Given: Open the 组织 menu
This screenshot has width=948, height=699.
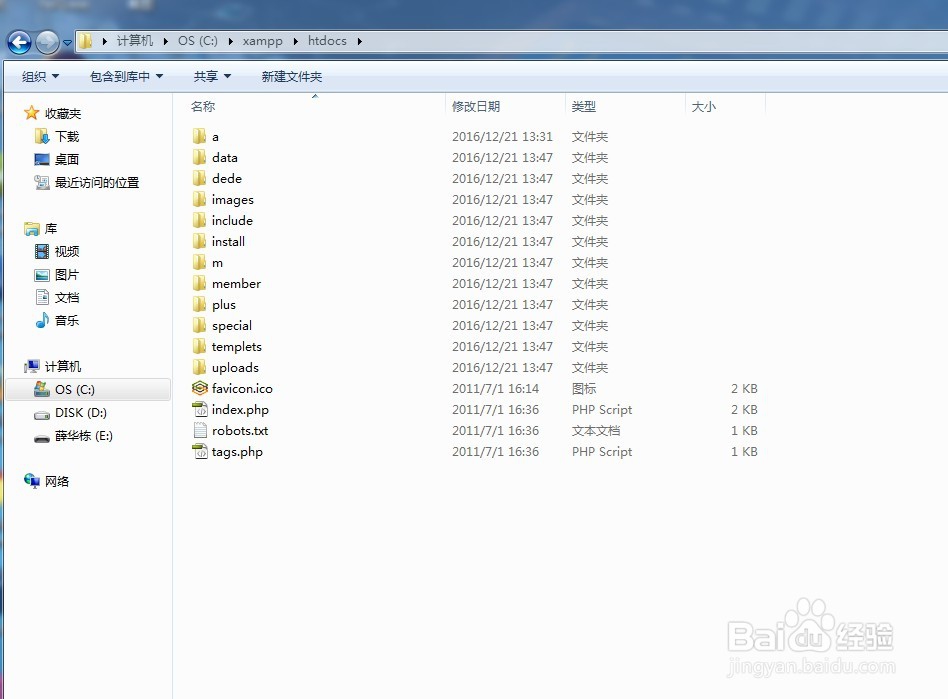Looking at the screenshot, I should click(41, 76).
